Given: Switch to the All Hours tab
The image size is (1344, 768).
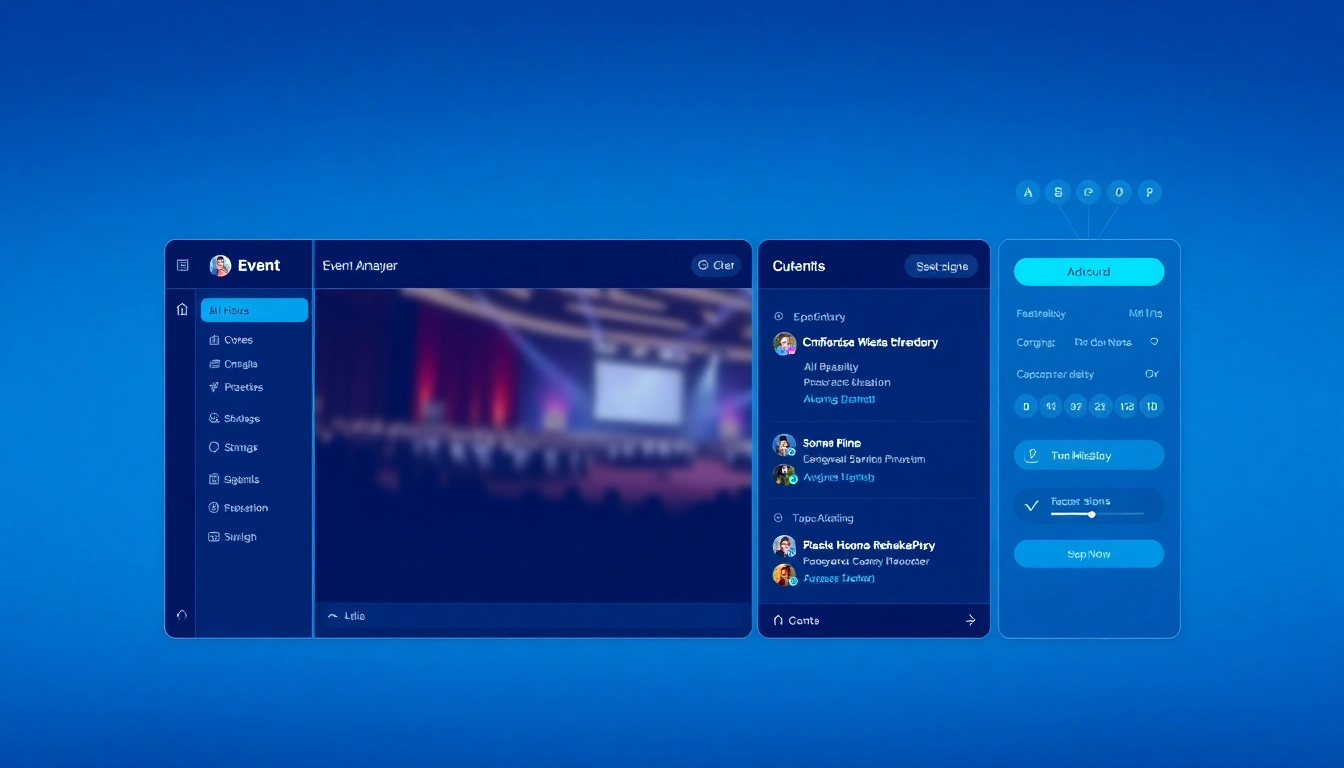Looking at the screenshot, I should tap(254, 310).
